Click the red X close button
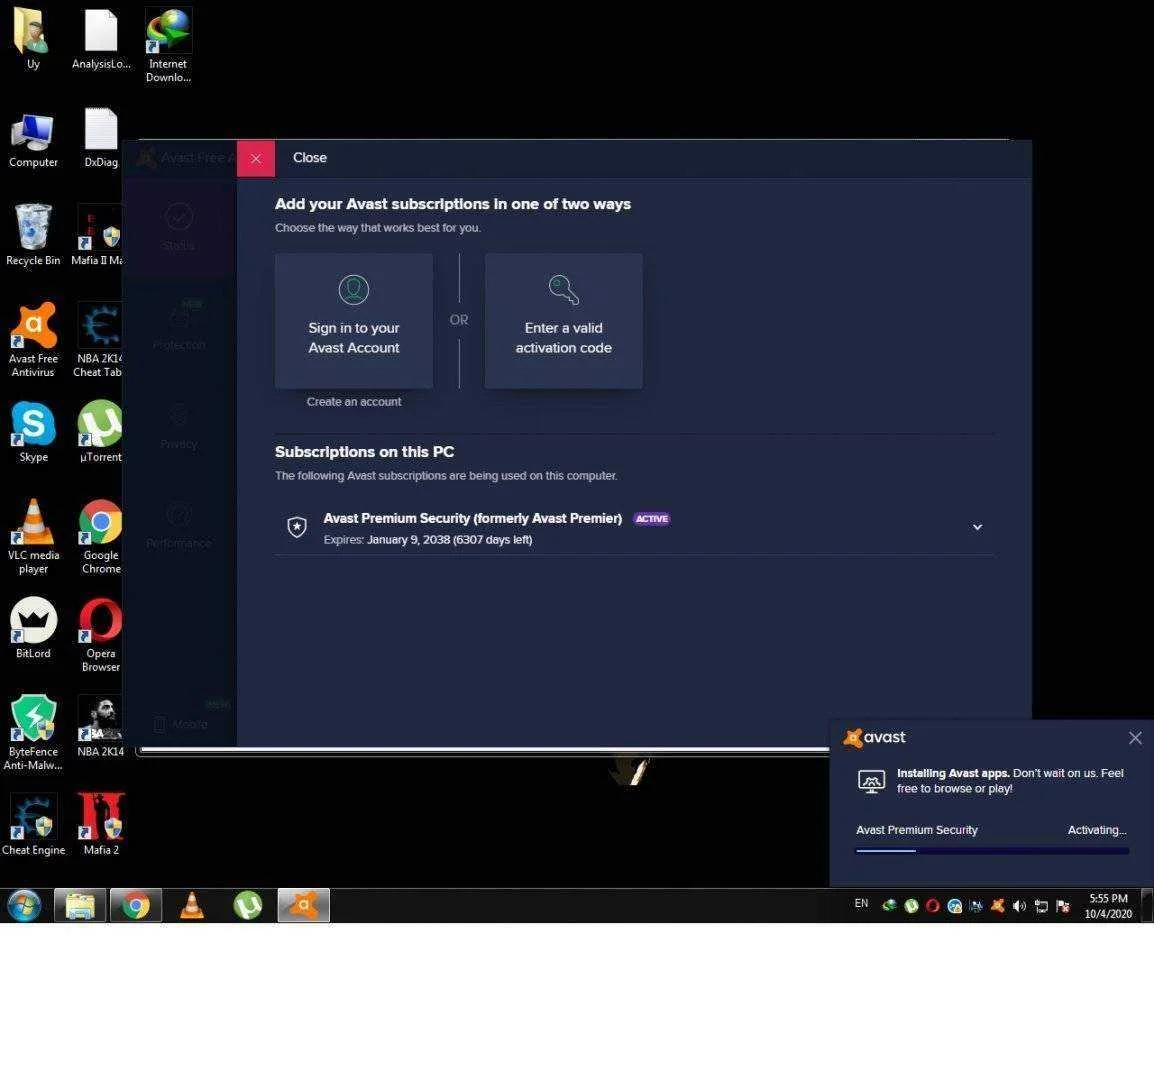1154x1080 pixels. pos(255,158)
